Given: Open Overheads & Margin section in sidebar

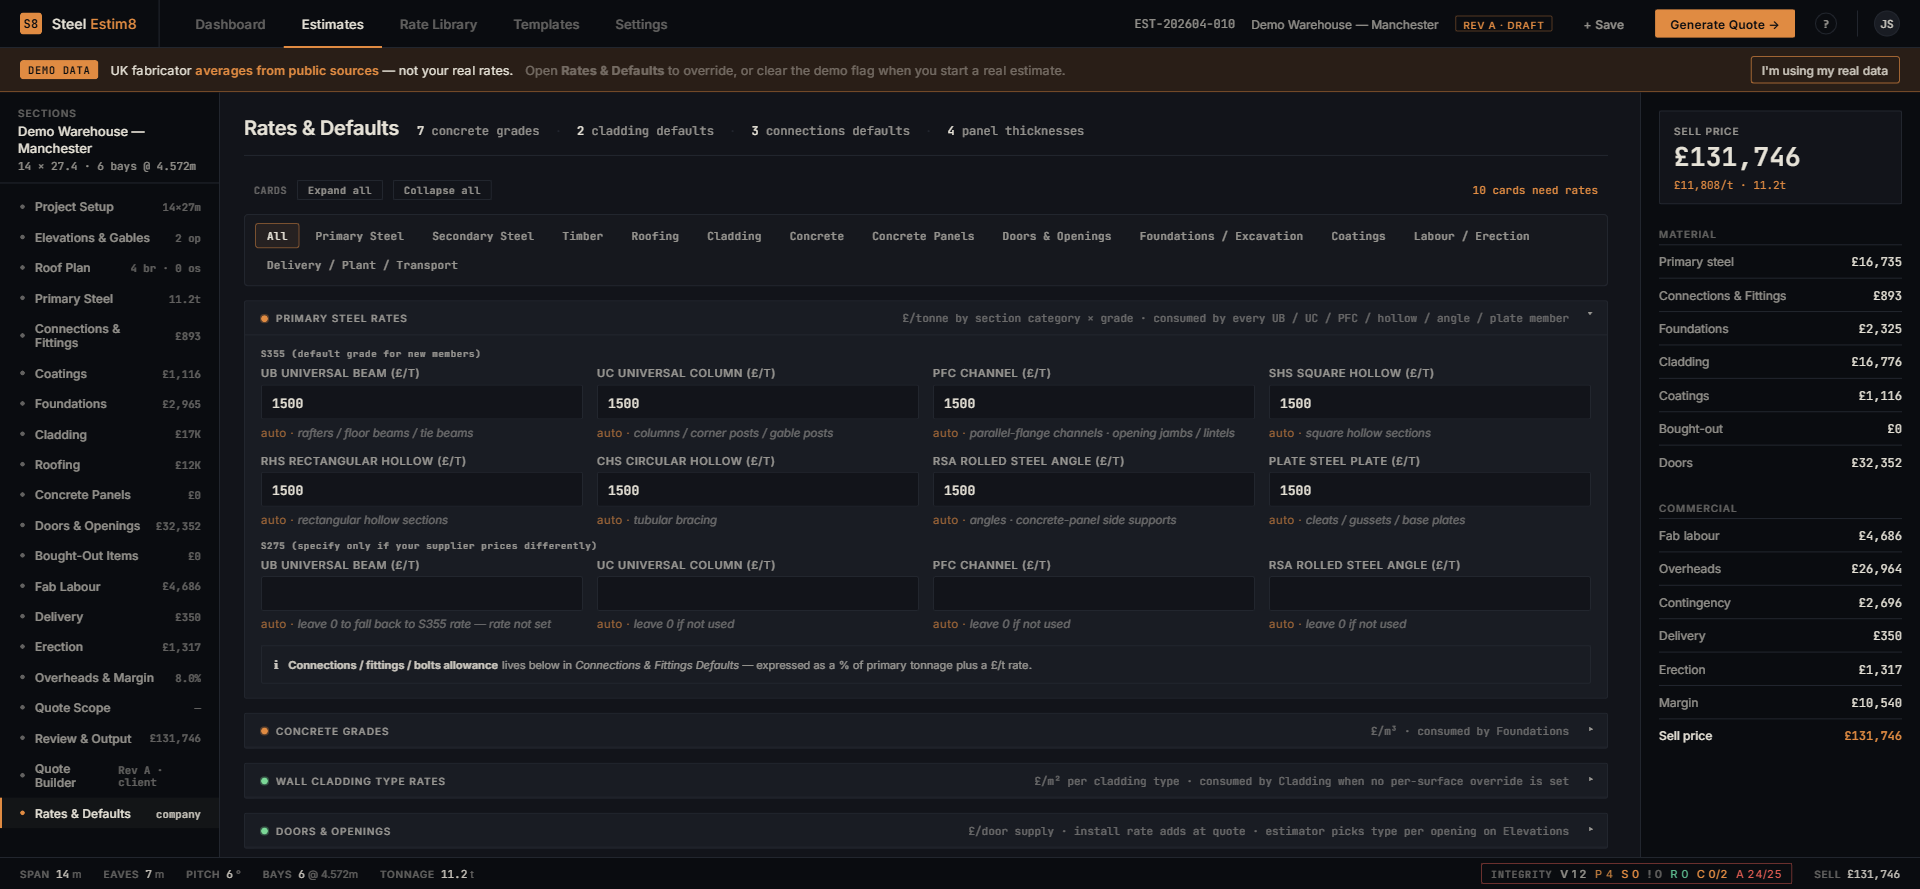Looking at the screenshot, I should tap(94, 678).
